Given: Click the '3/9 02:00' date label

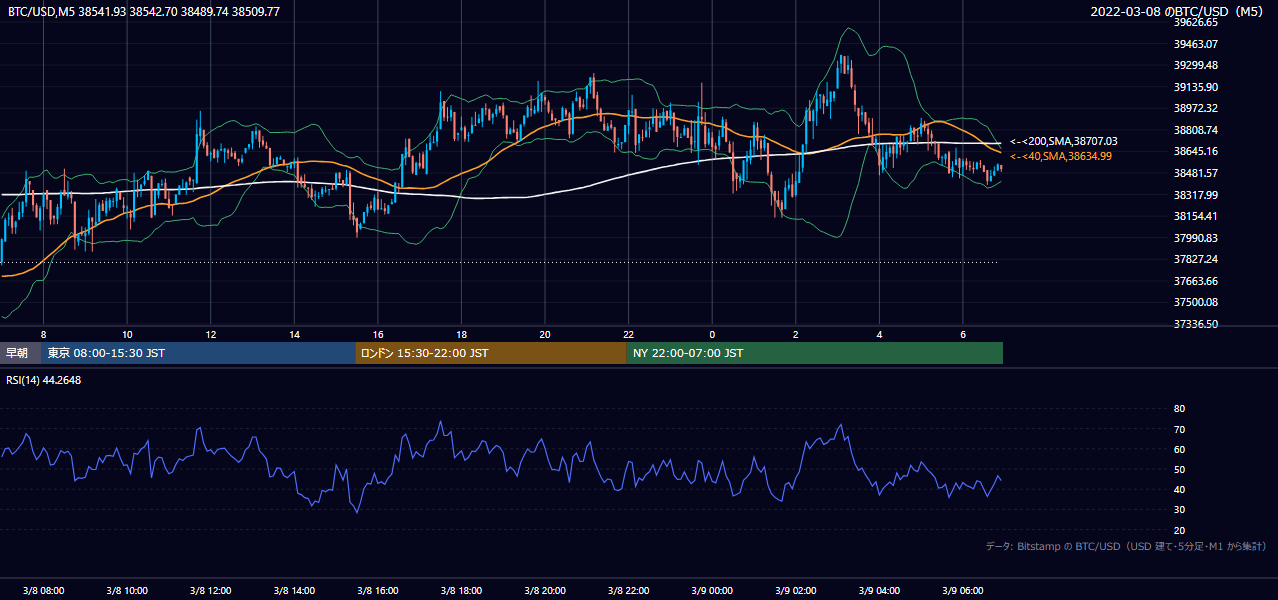Looking at the screenshot, I should pos(796,590).
